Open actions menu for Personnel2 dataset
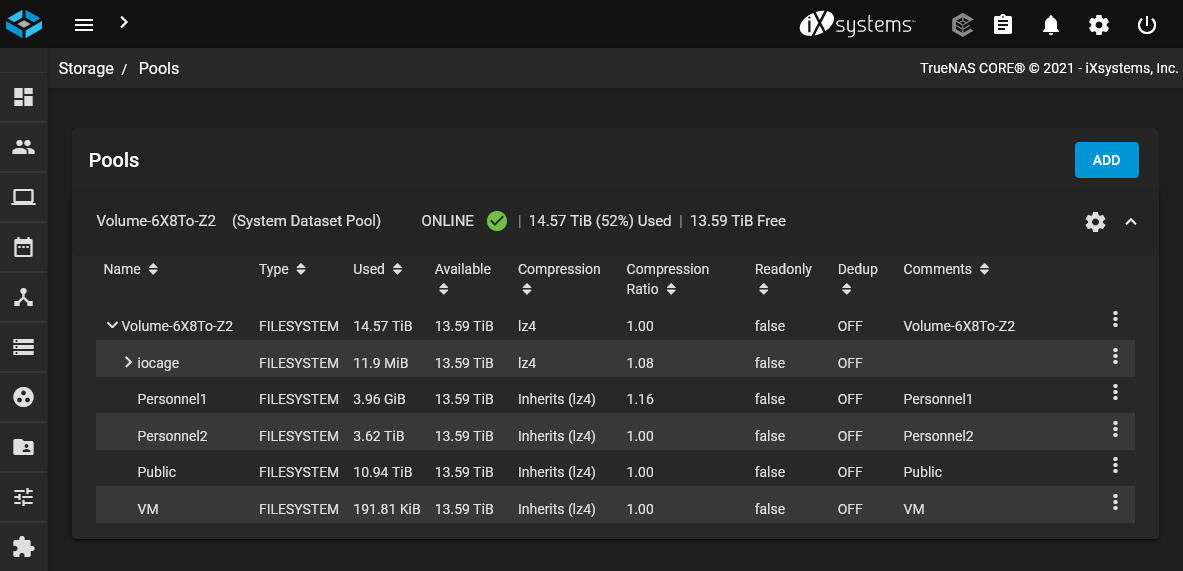This screenshot has width=1183, height=571. point(1115,429)
